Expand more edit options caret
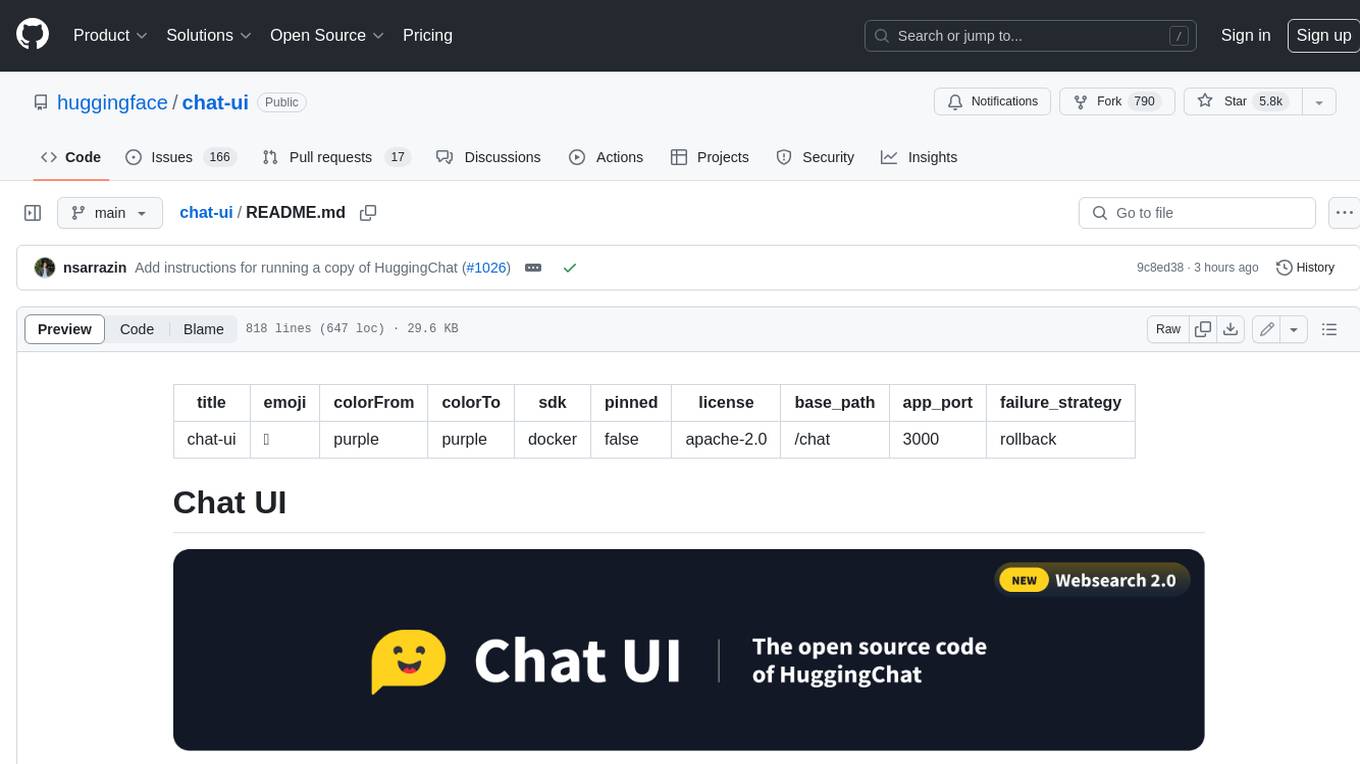This screenshot has width=1360, height=764. 1294,329
